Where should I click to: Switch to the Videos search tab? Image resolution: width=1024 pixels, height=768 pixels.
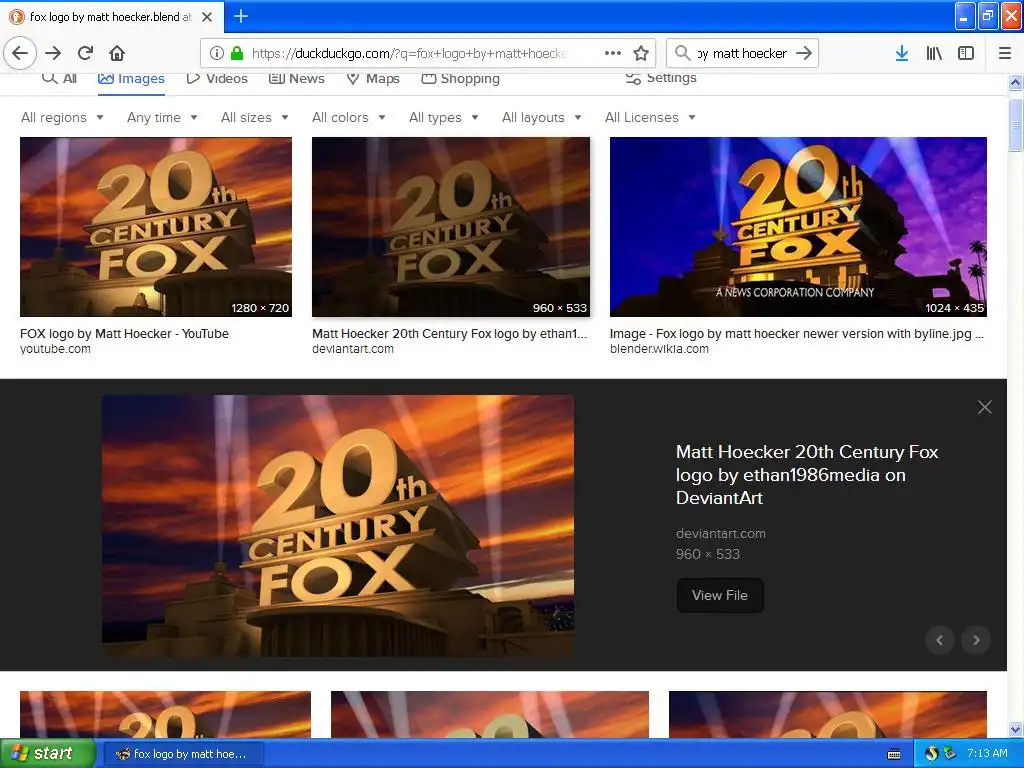[217, 78]
